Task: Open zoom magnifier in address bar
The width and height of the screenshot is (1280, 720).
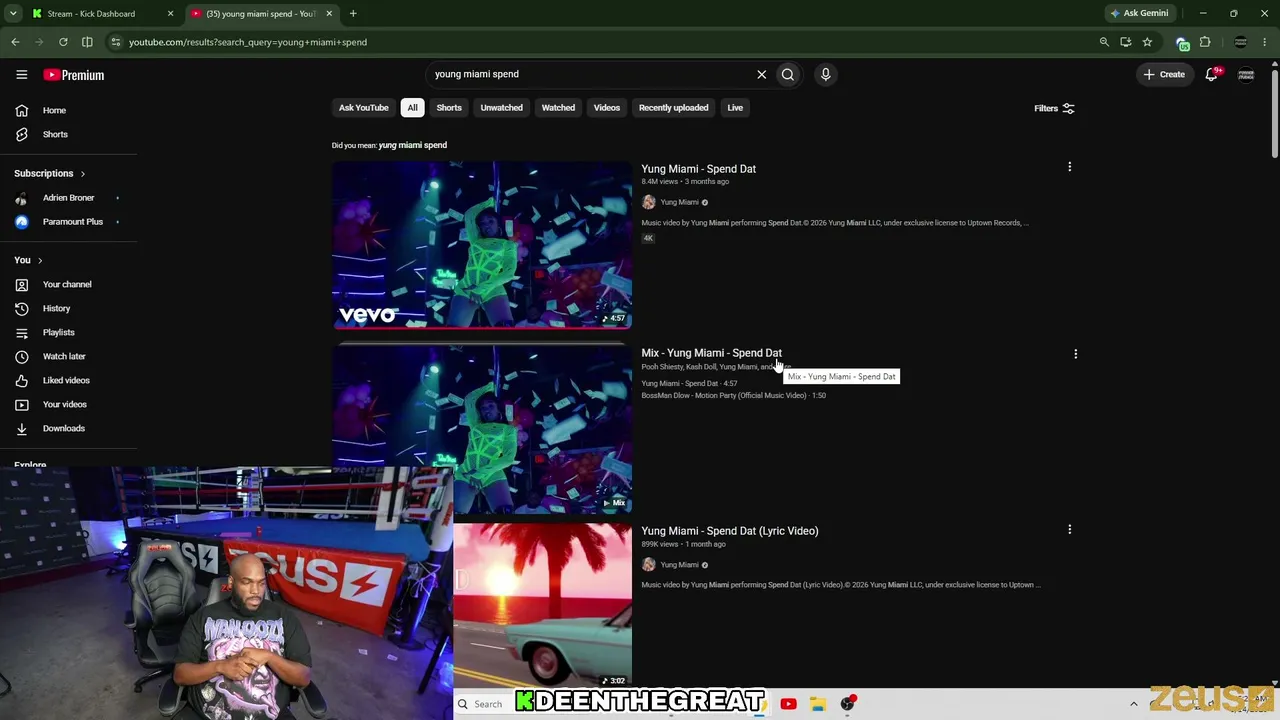Action: [x=1104, y=42]
